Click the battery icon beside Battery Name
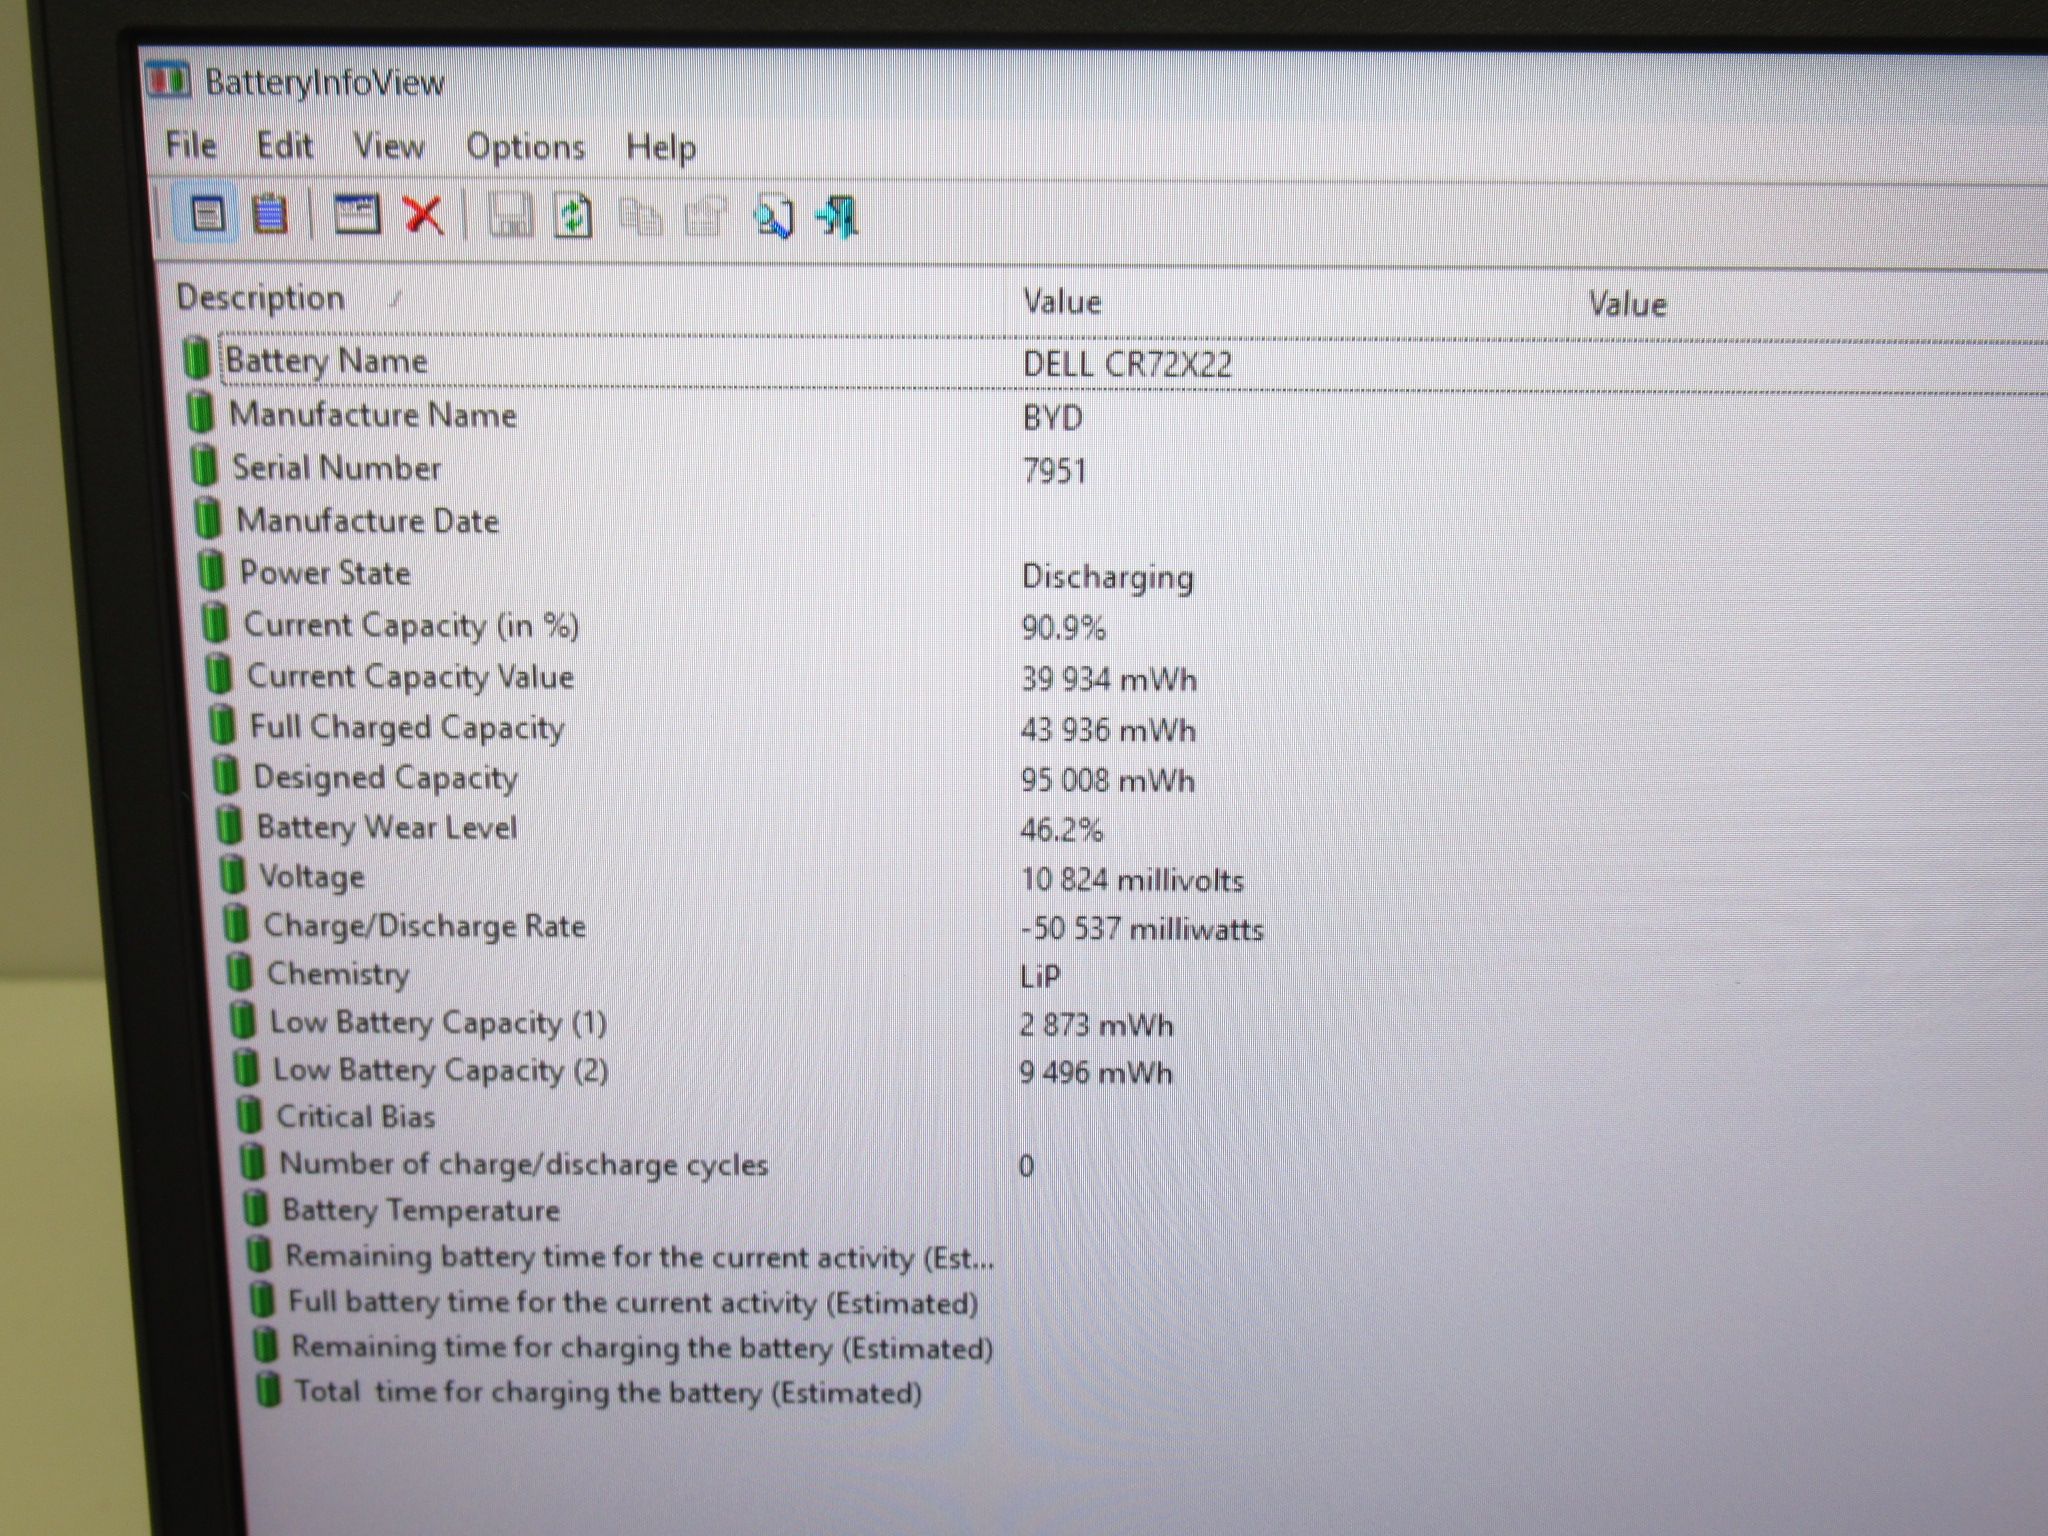The height and width of the screenshot is (1536, 2048). 196,358
